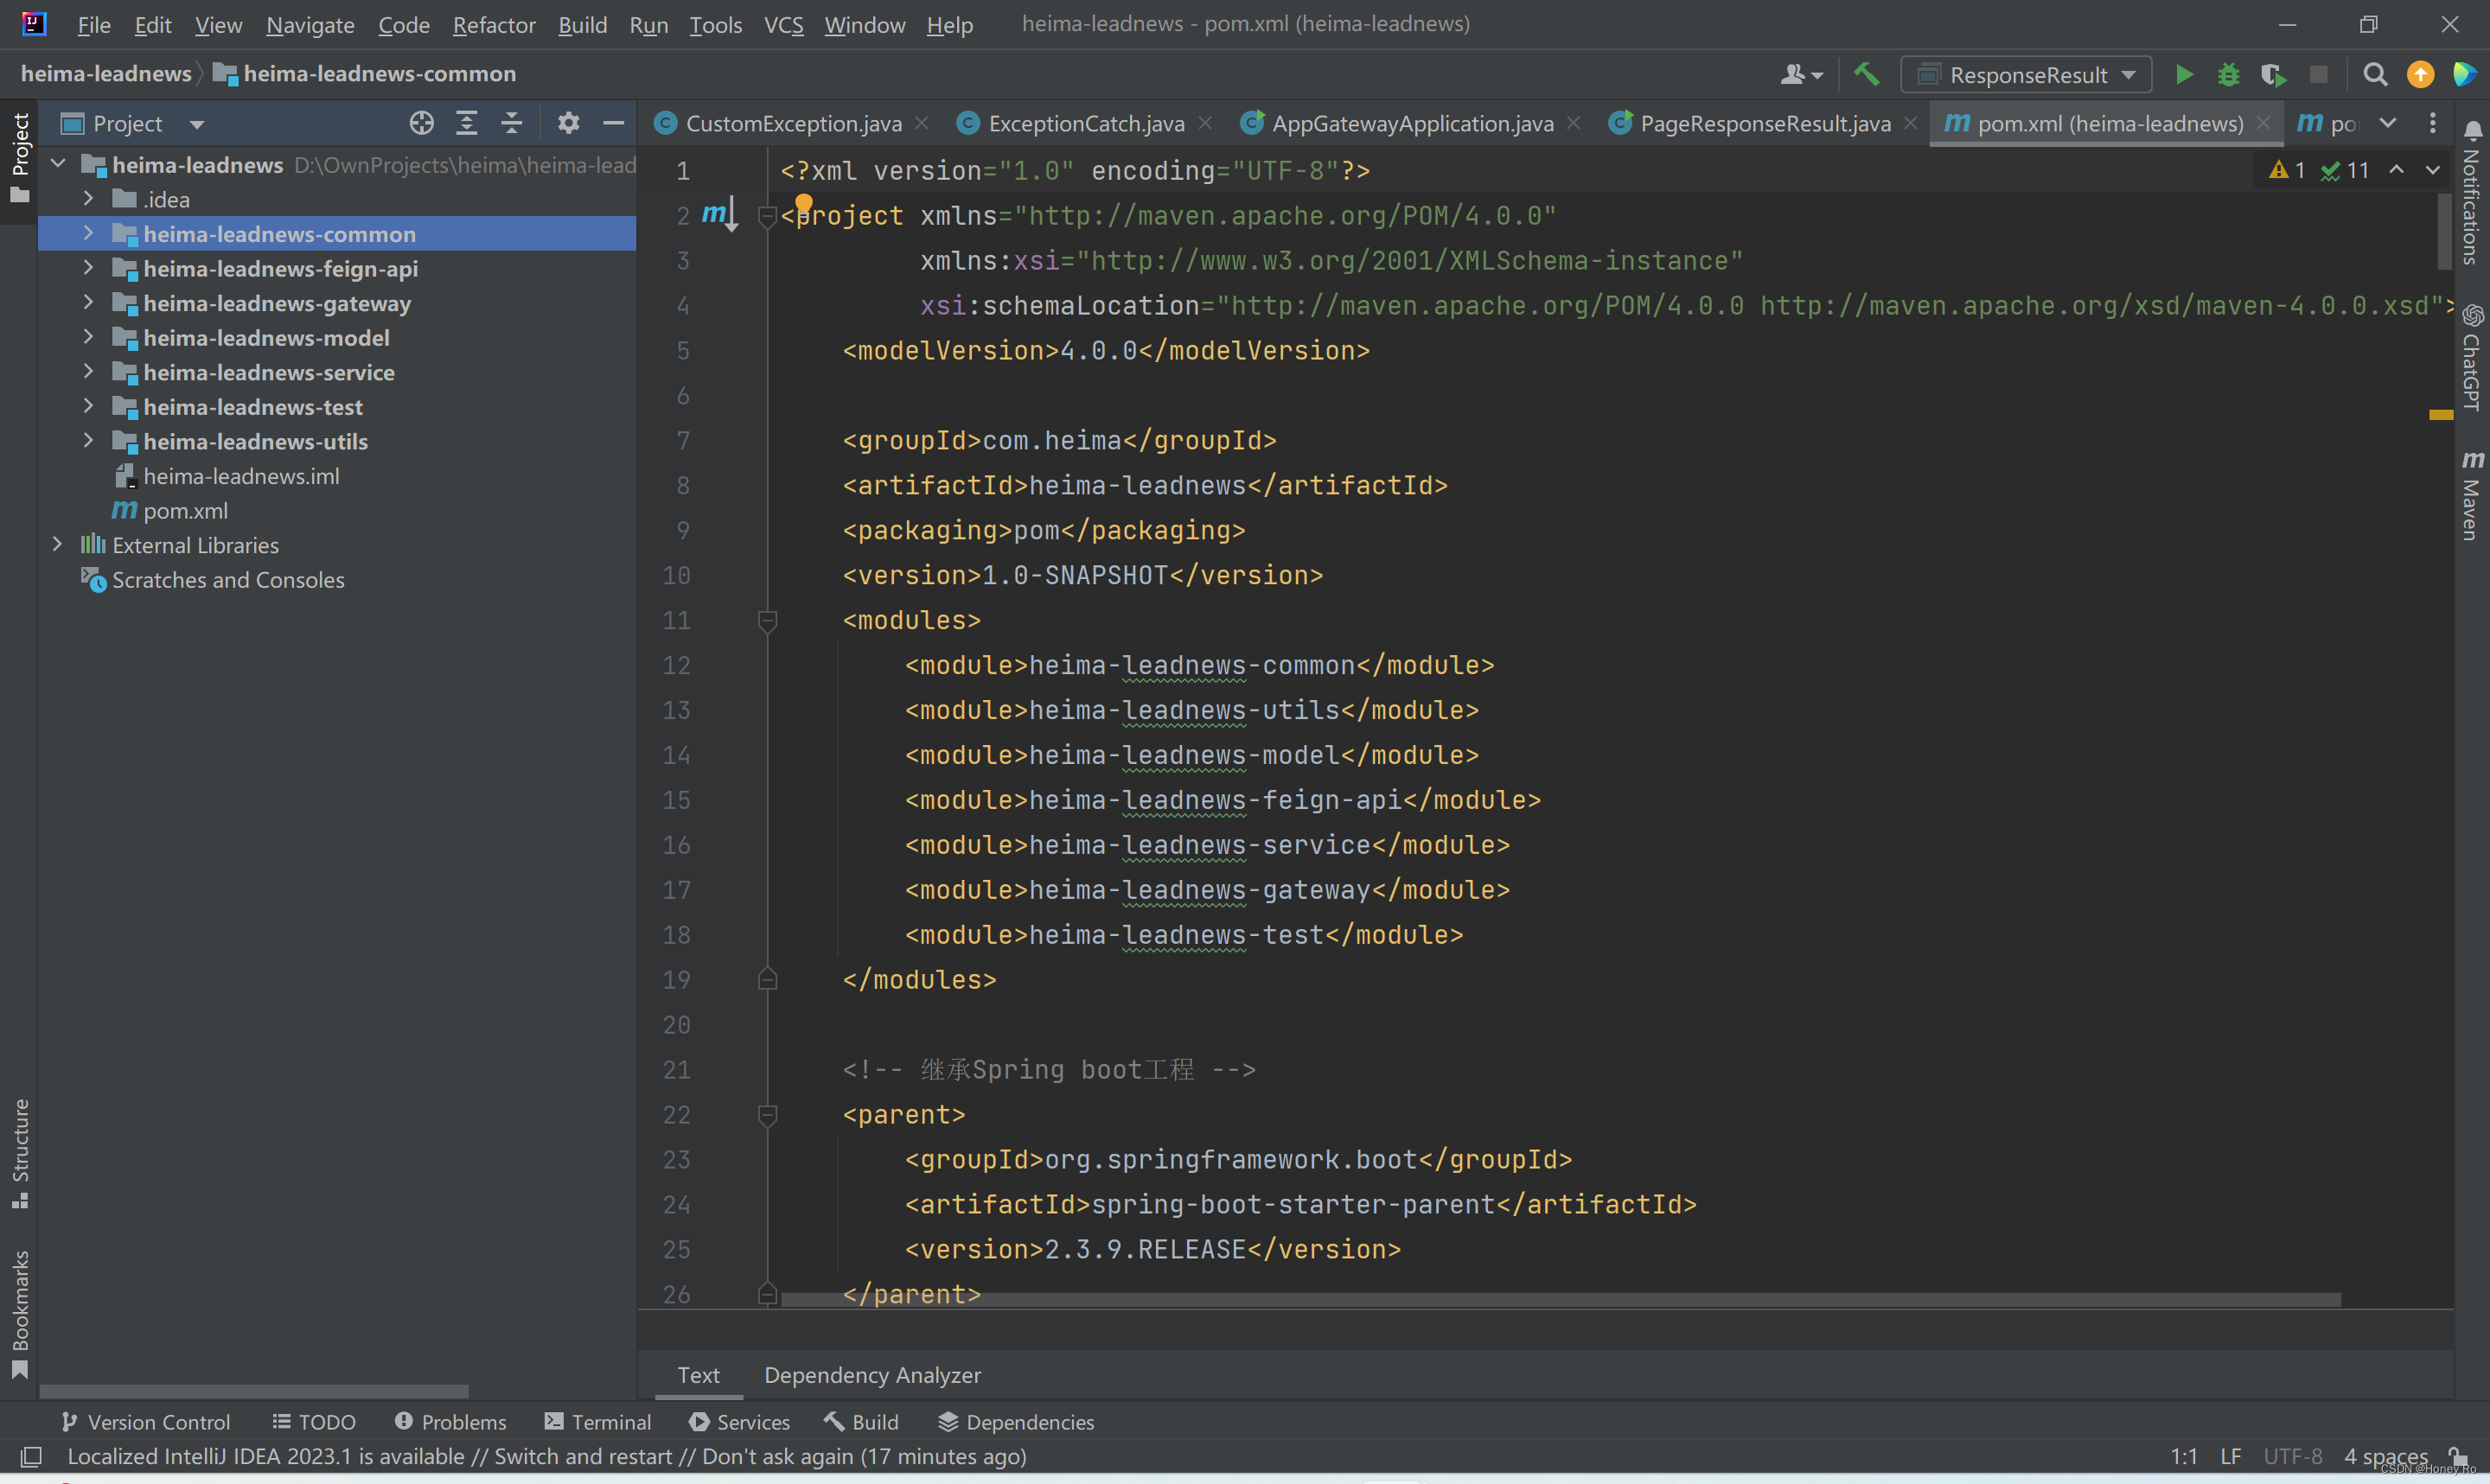Collapse all in the Project panel toolbar
This screenshot has height=1484, width=2490.
point(511,123)
